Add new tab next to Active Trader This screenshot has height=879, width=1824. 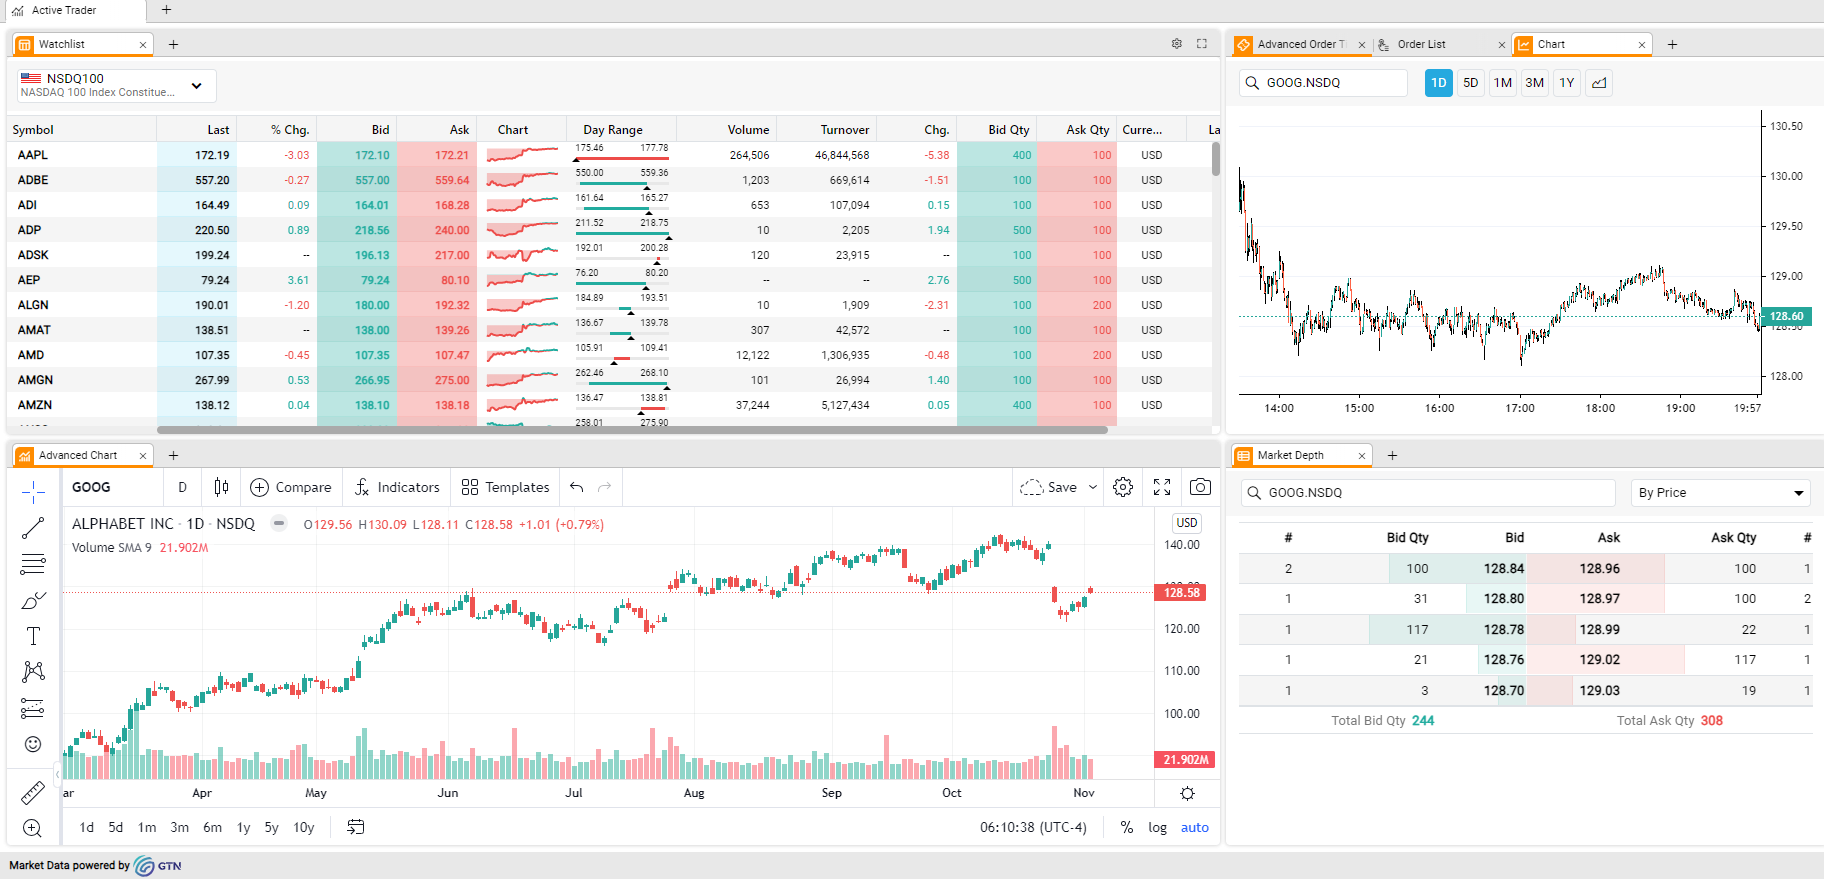tap(166, 10)
